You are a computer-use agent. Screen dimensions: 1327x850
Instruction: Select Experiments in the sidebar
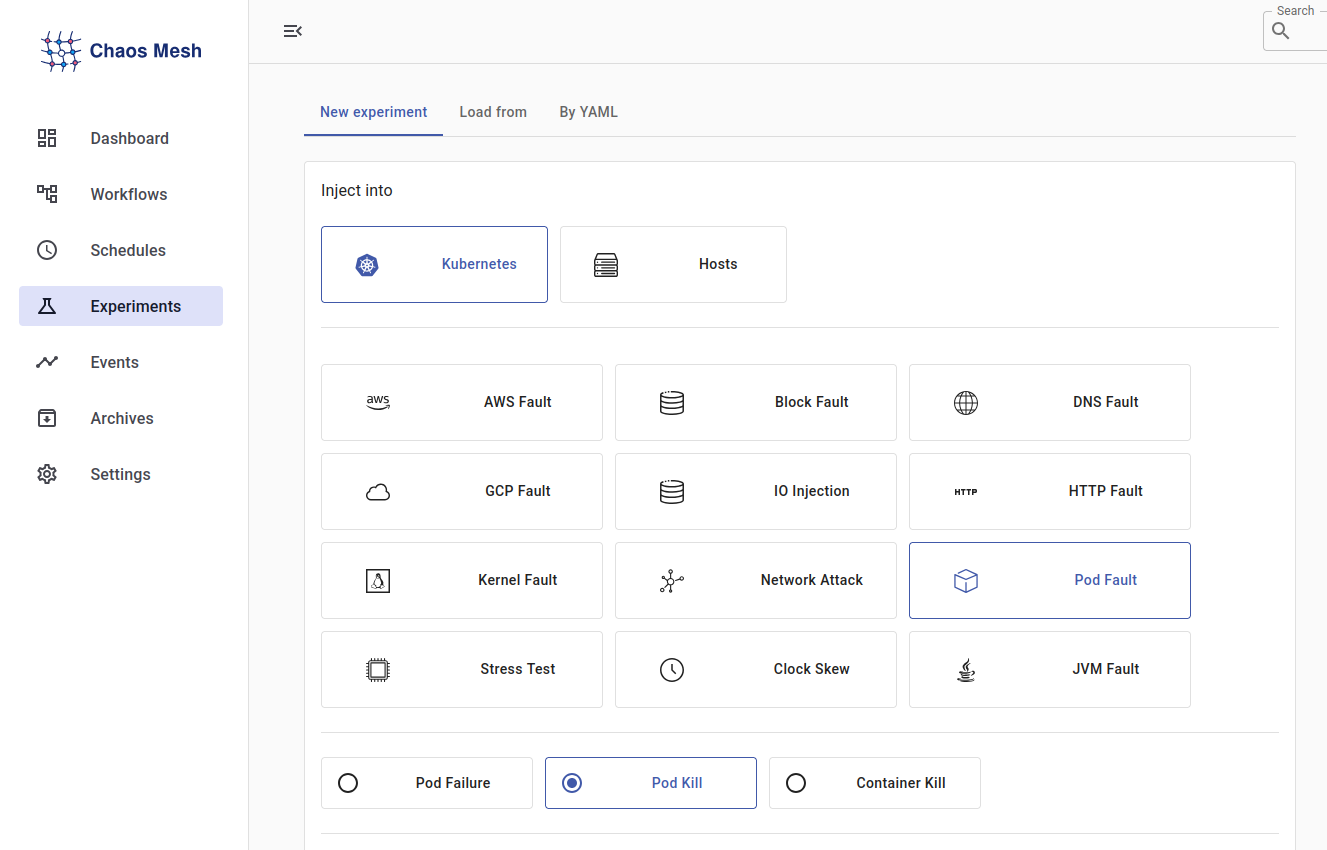coord(121,306)
